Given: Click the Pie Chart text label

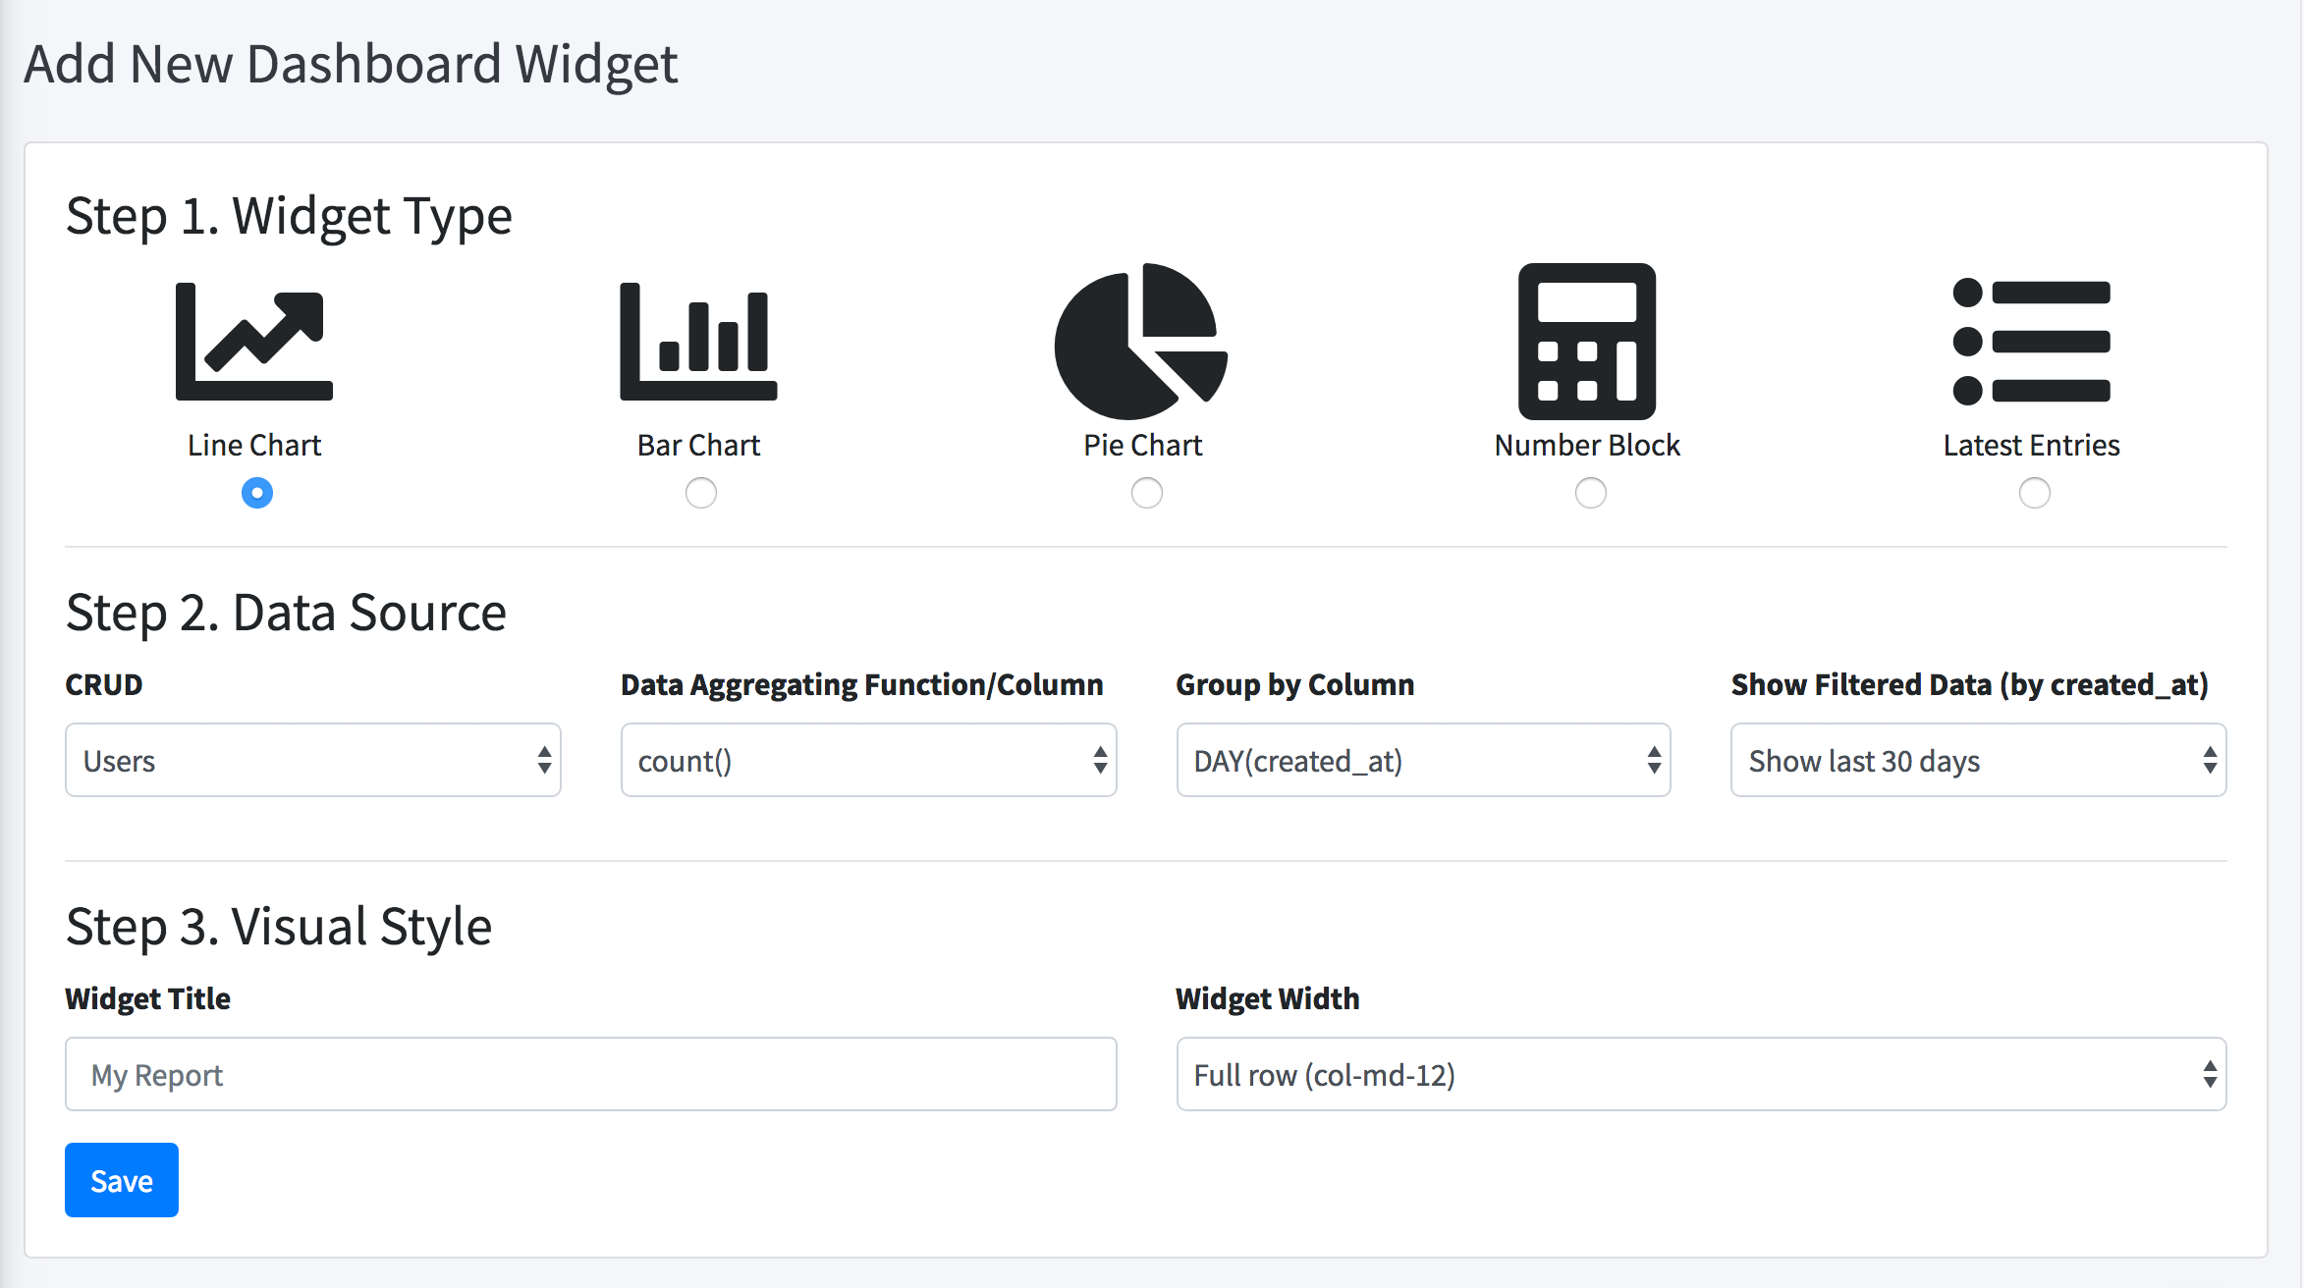Looking at the screenshot, I should [1142, 445].
